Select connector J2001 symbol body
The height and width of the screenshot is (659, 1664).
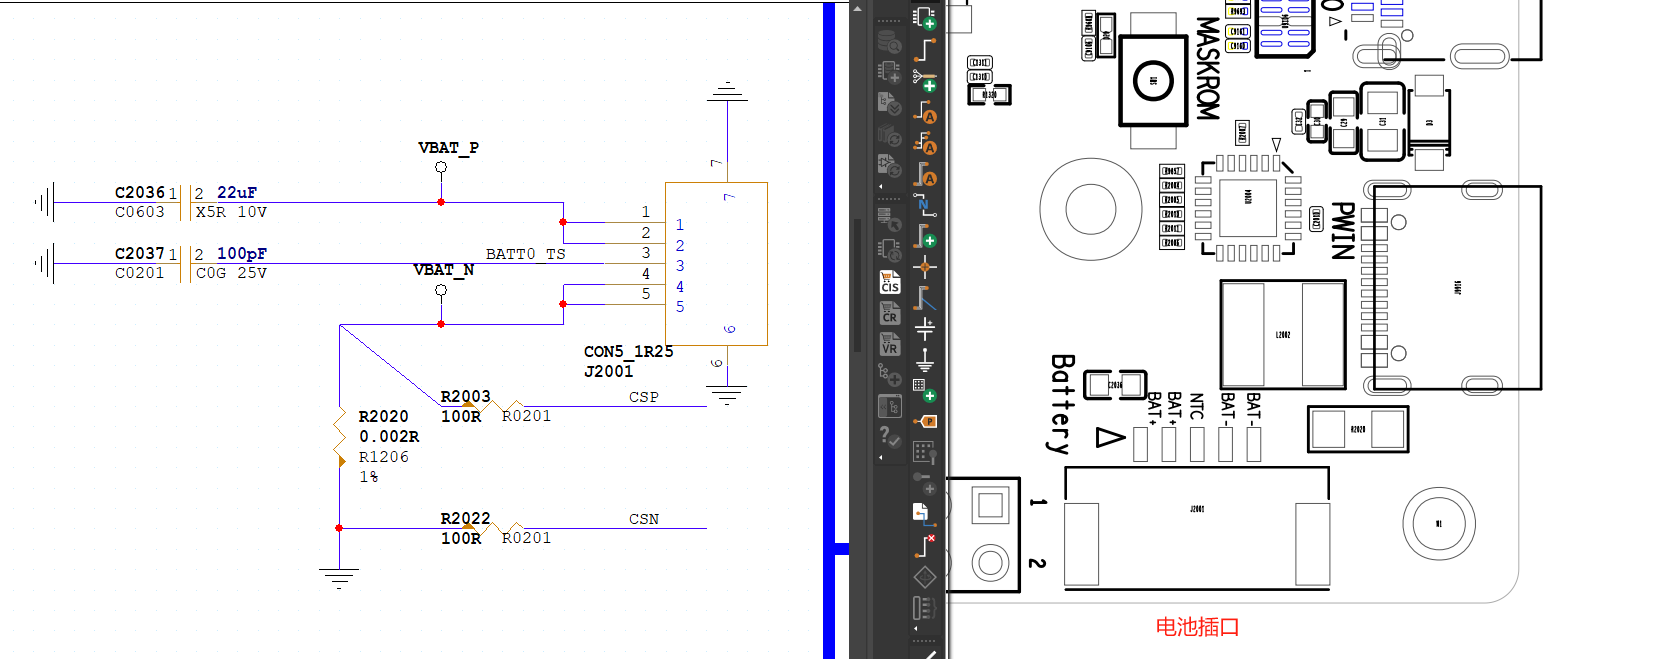click(x=716, y=264)
